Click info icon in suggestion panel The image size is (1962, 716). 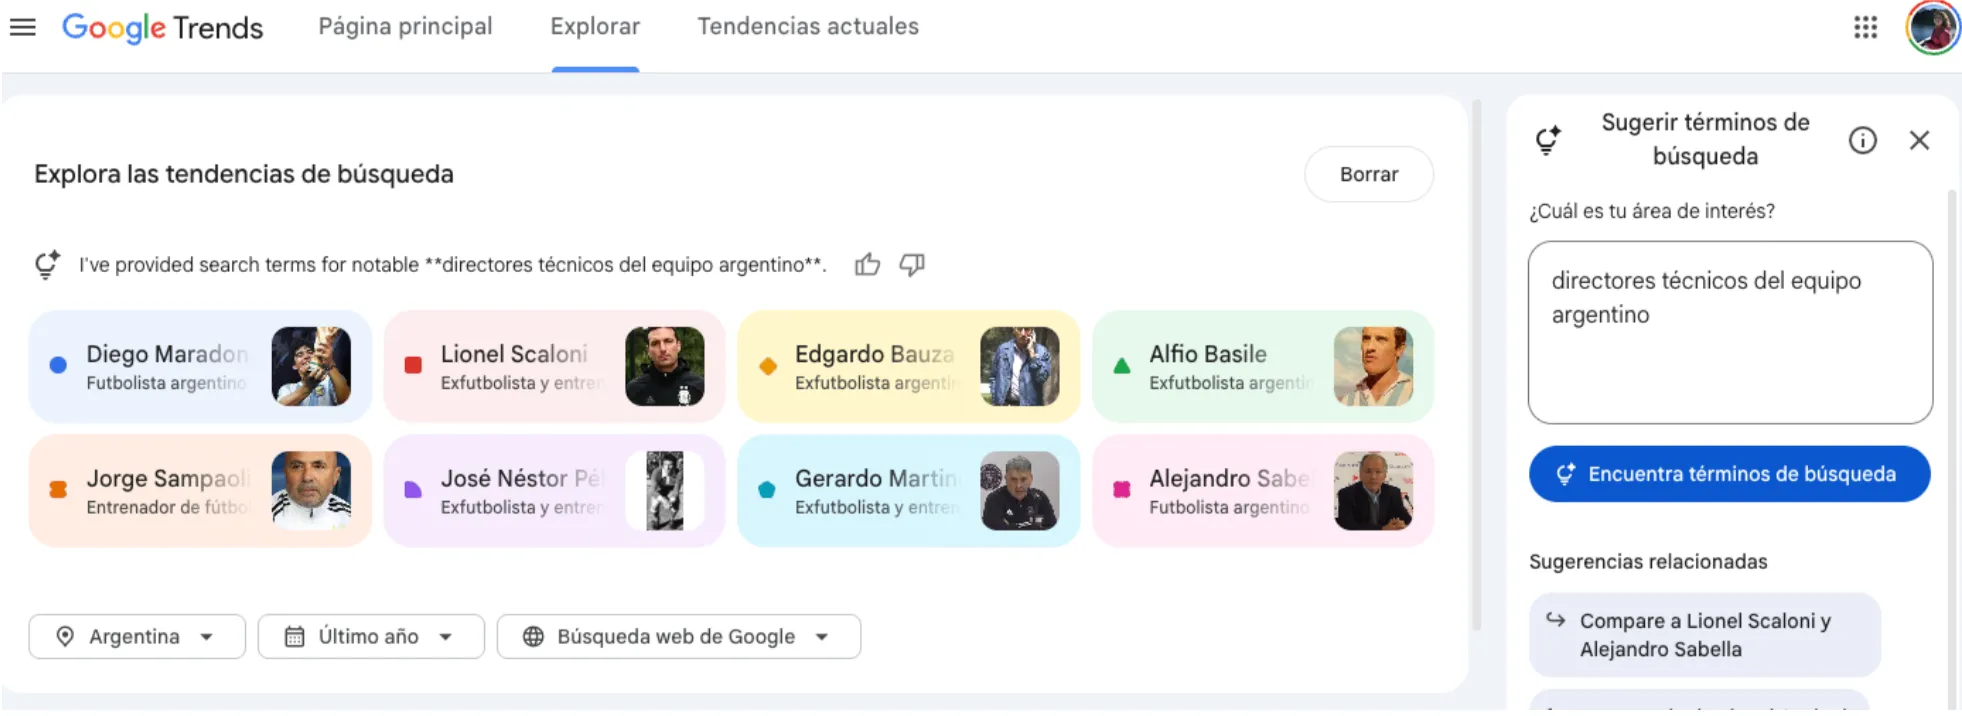[x=1862, y=140]
